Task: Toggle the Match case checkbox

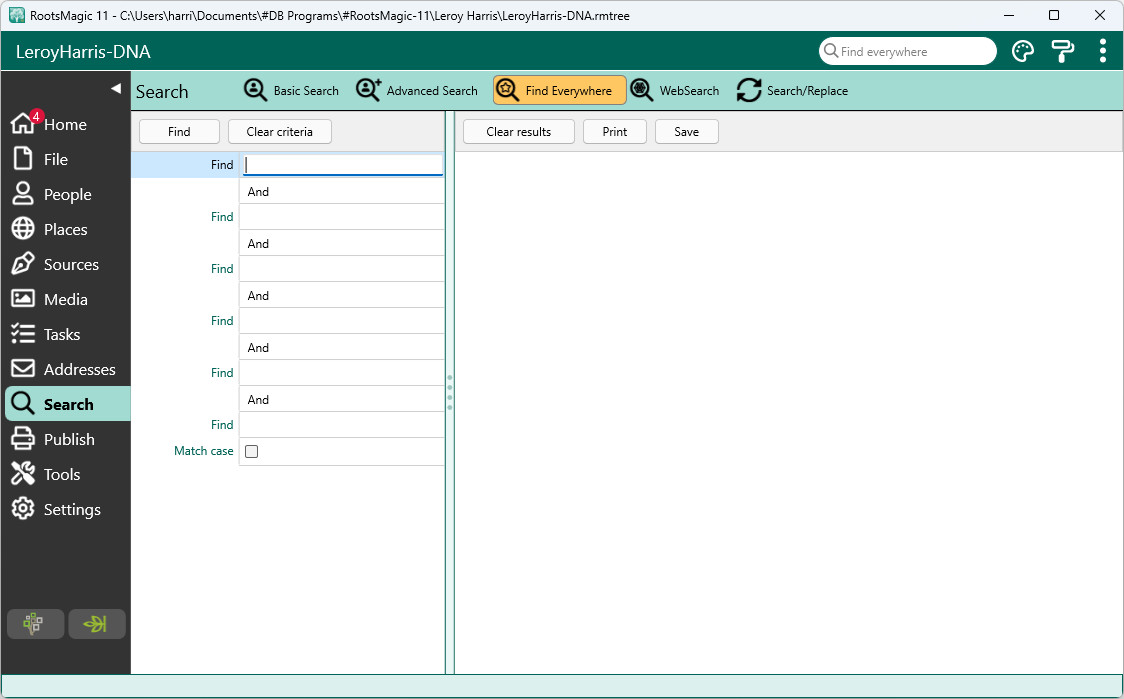Action: pos(252,451)
